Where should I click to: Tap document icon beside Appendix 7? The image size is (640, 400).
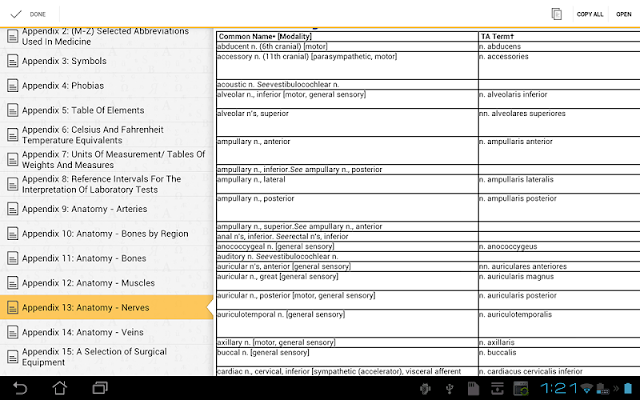tap(13, 160)
